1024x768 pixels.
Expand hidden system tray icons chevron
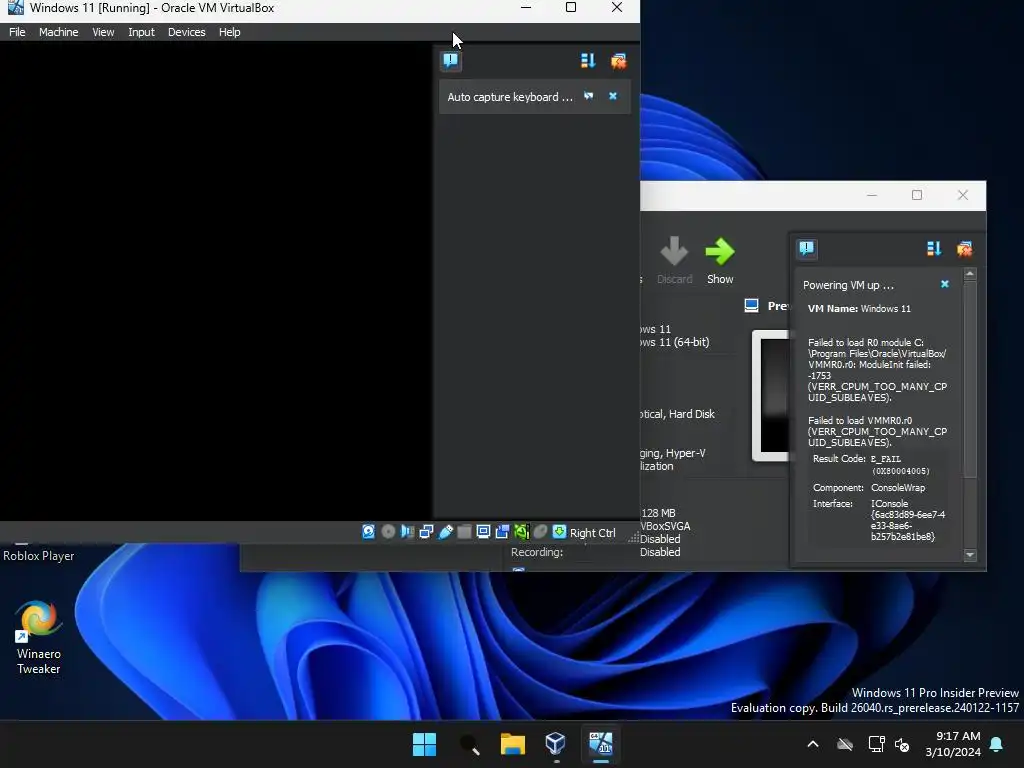click(813, 744)
